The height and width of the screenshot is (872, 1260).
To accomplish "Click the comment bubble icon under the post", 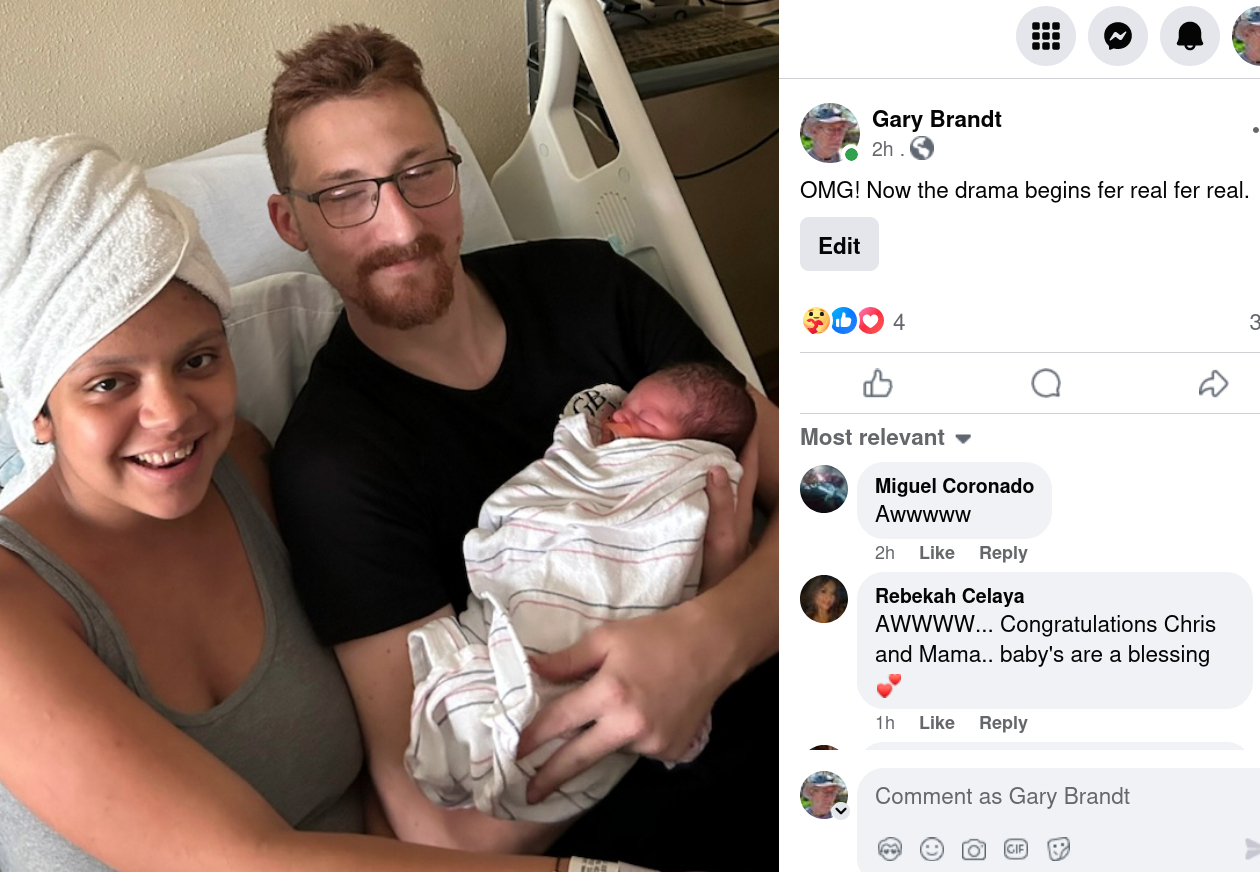I will [1045, 383].
